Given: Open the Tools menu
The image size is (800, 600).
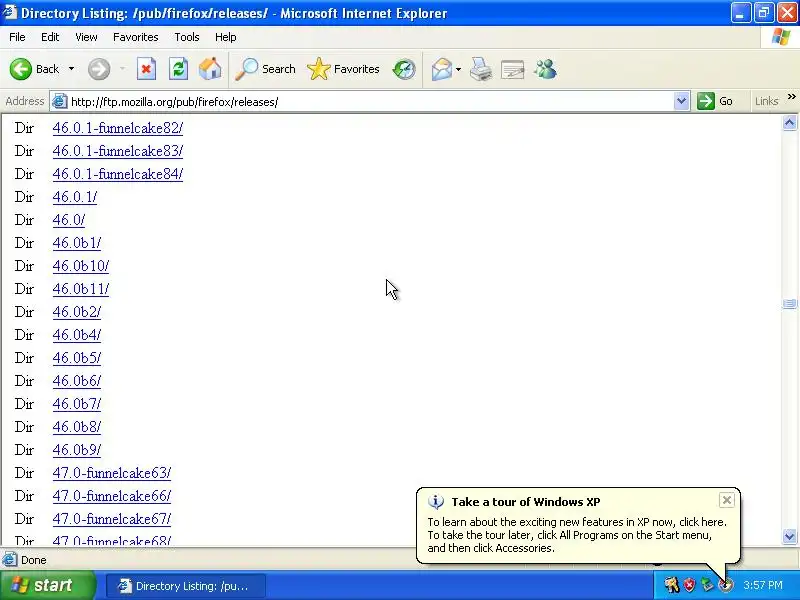Looking at the screenshot, I should (x=187, y=37).
